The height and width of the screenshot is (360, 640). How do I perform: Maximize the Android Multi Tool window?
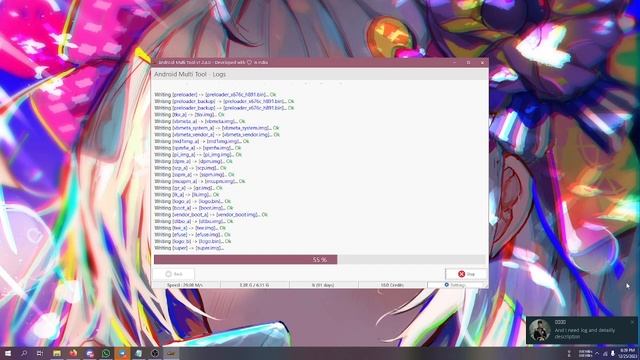click(469, 62)
